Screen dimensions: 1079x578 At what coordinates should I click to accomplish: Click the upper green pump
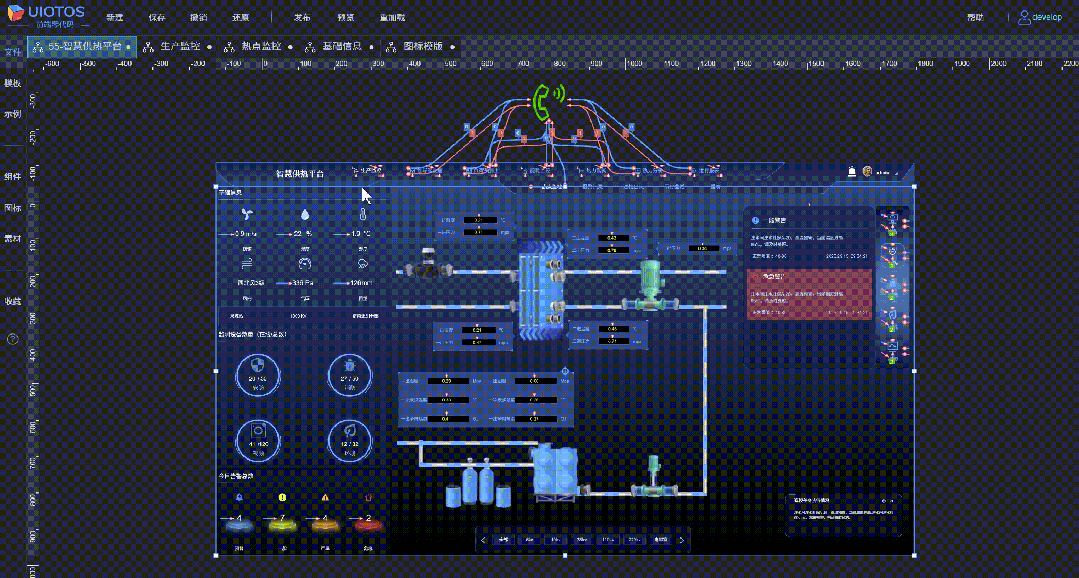(x=650, y=287)
